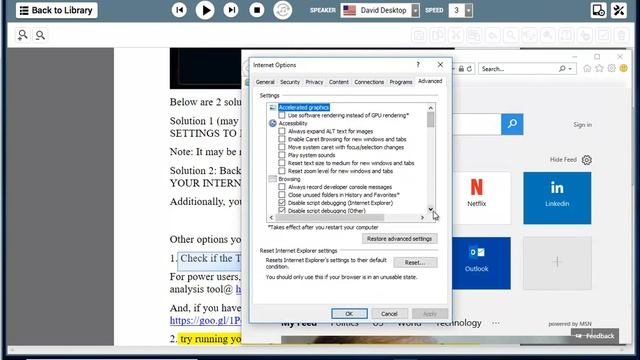
Task: Click Back to Library button
Action: (x=56, y=10)
